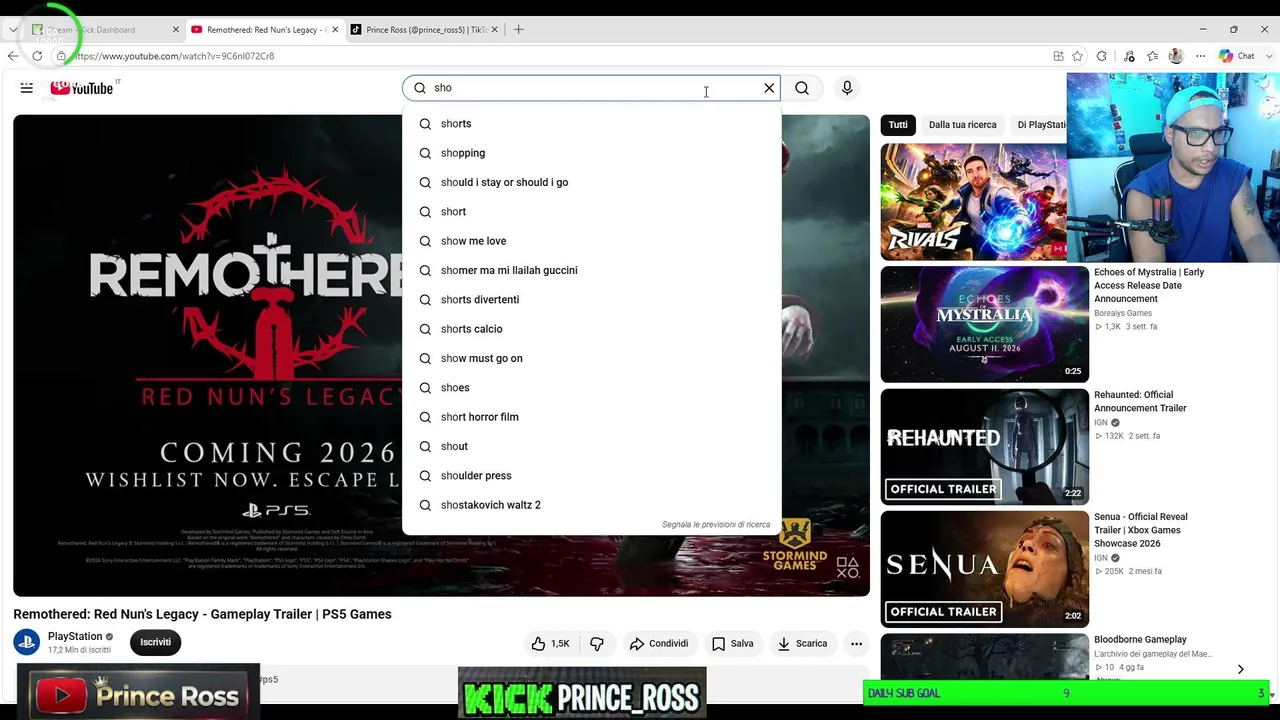1280x720 pixels.
Task: Pick "should i stay or should i go" suggestion
Action: [x=591, y=182]
